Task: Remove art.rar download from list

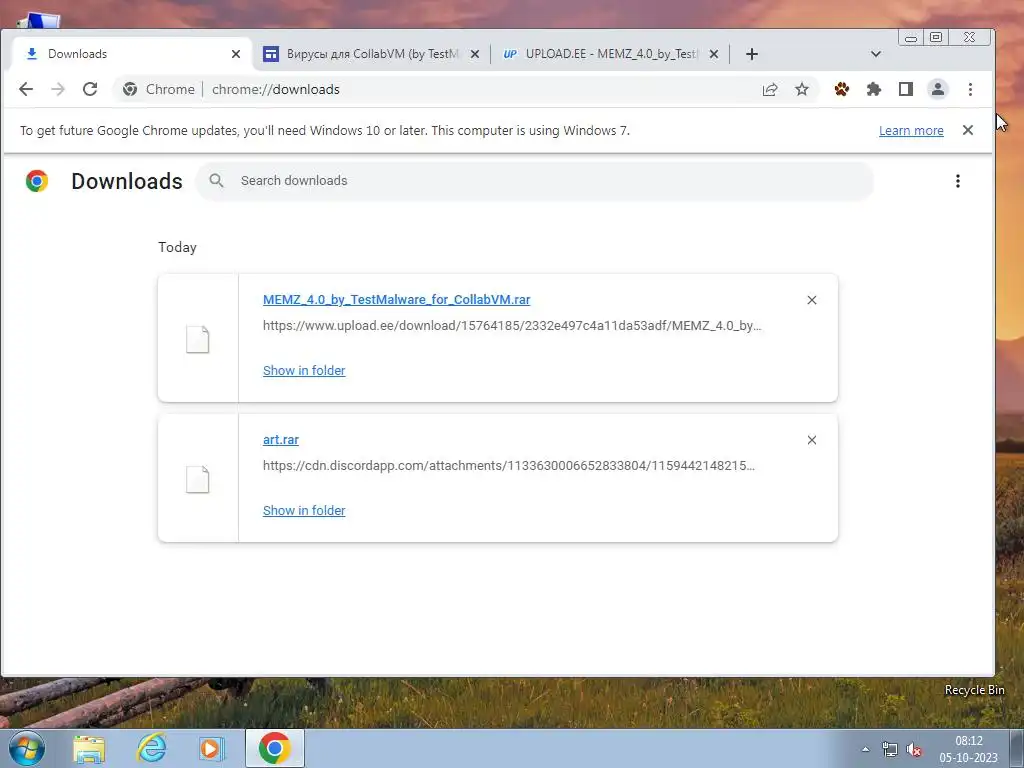Action: coord(812,440)
